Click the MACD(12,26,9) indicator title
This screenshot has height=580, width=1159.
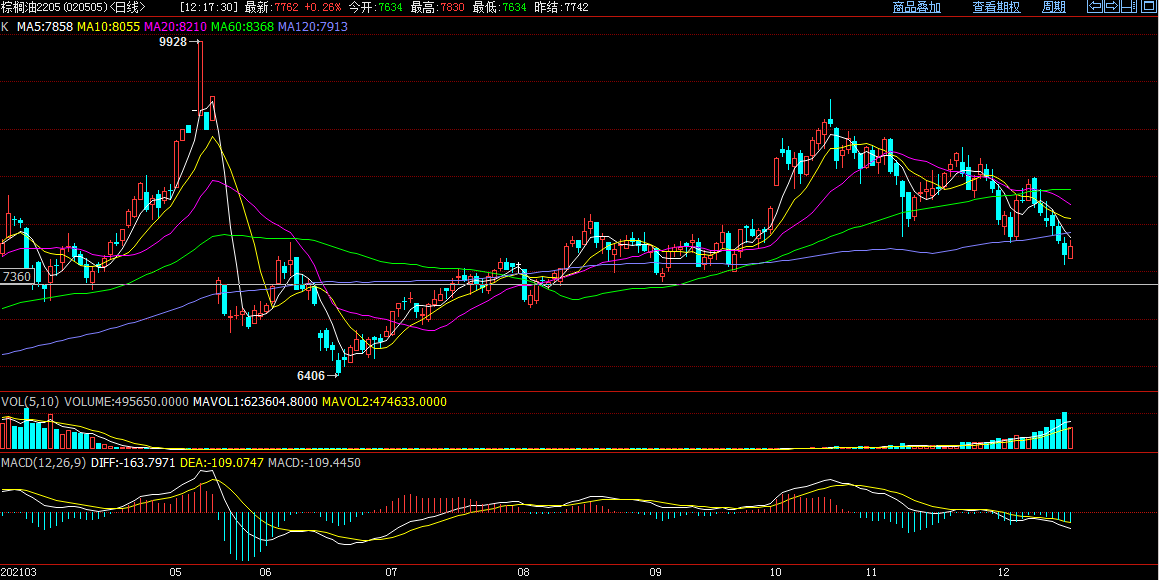coord(44,463)
